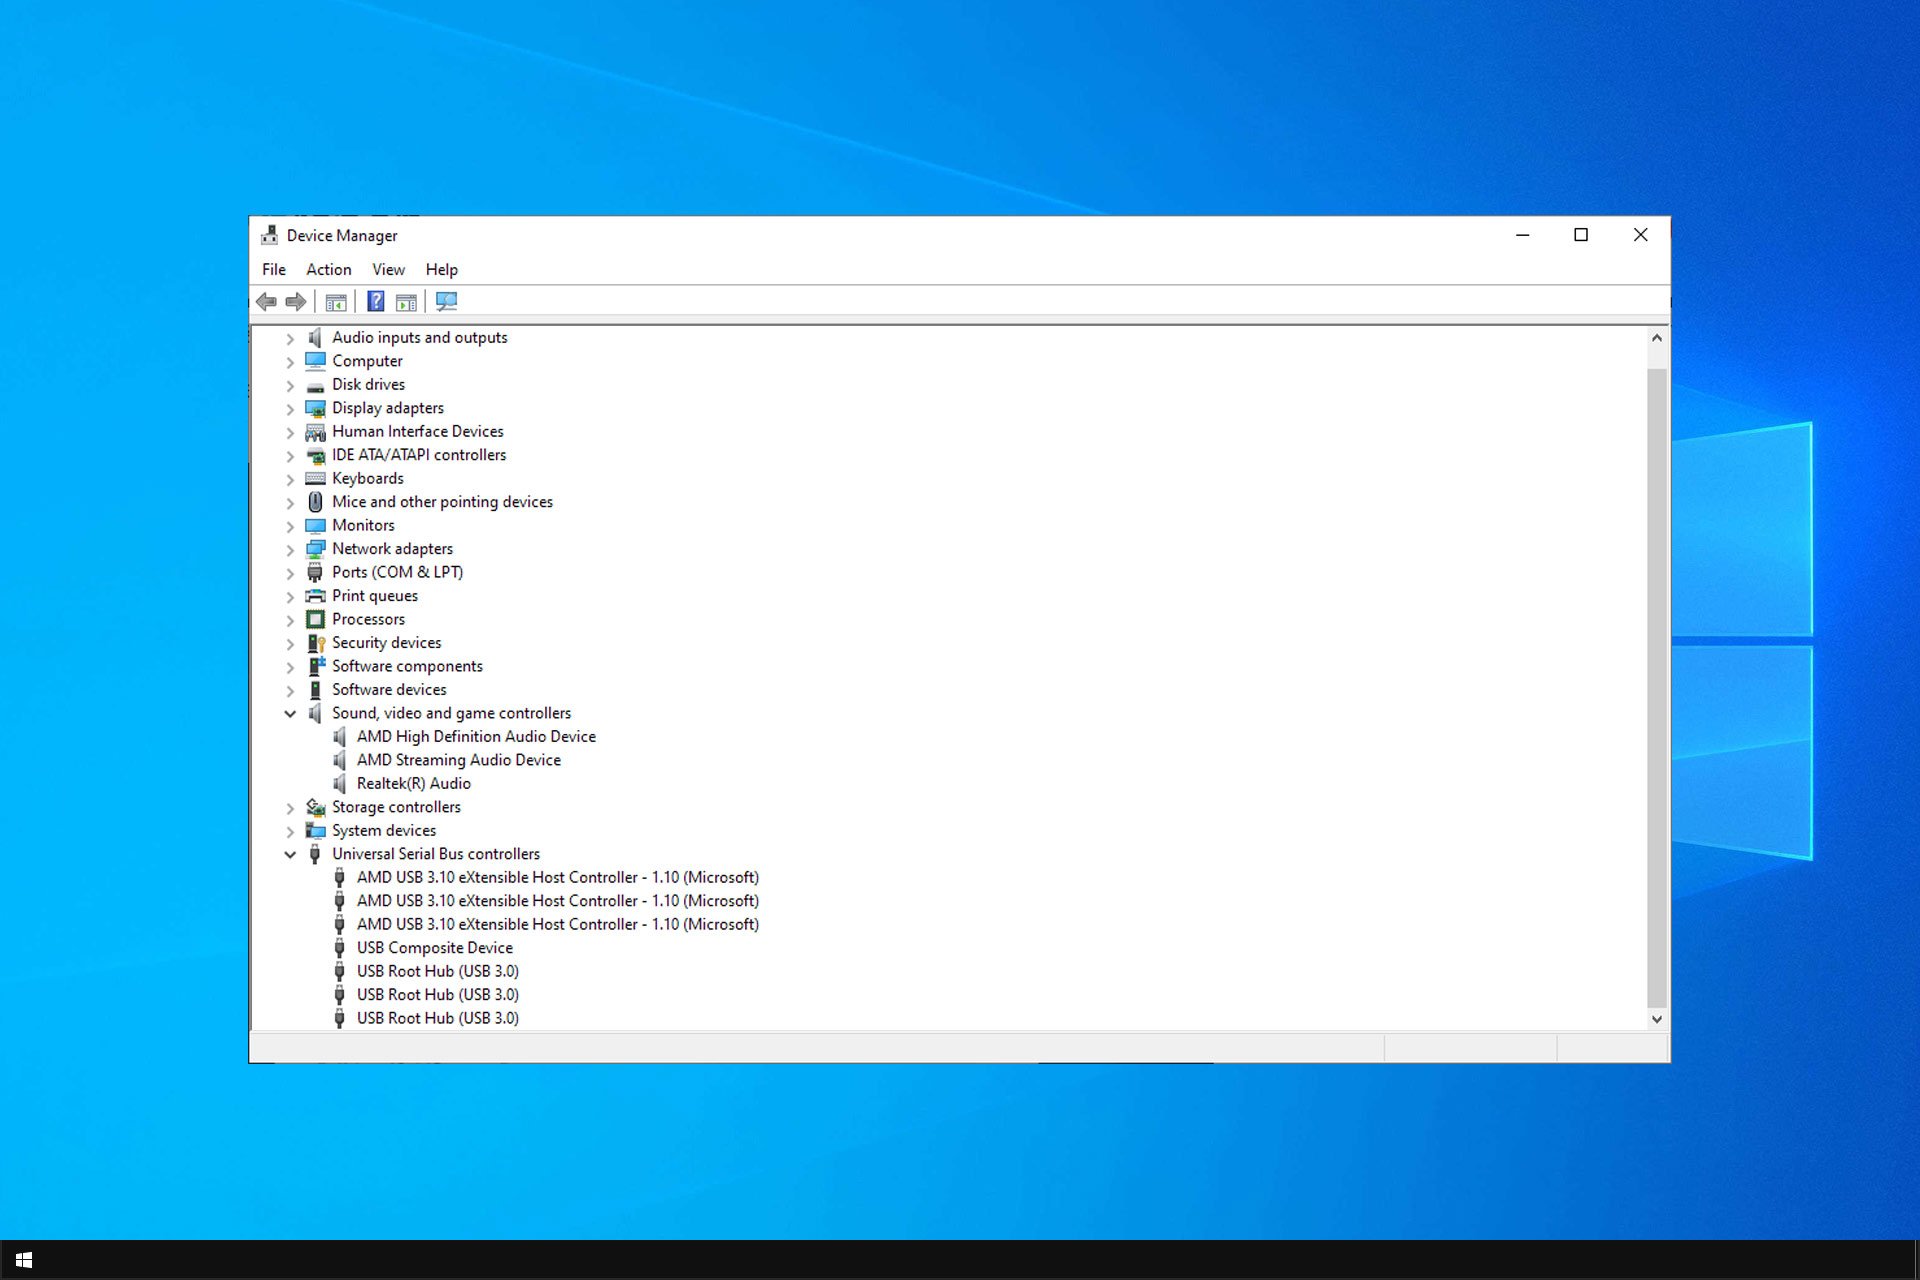Screen dimensions: 1920x1280
Task: Collapse Universal Serial Bus controllers
Action: (290, 854)
